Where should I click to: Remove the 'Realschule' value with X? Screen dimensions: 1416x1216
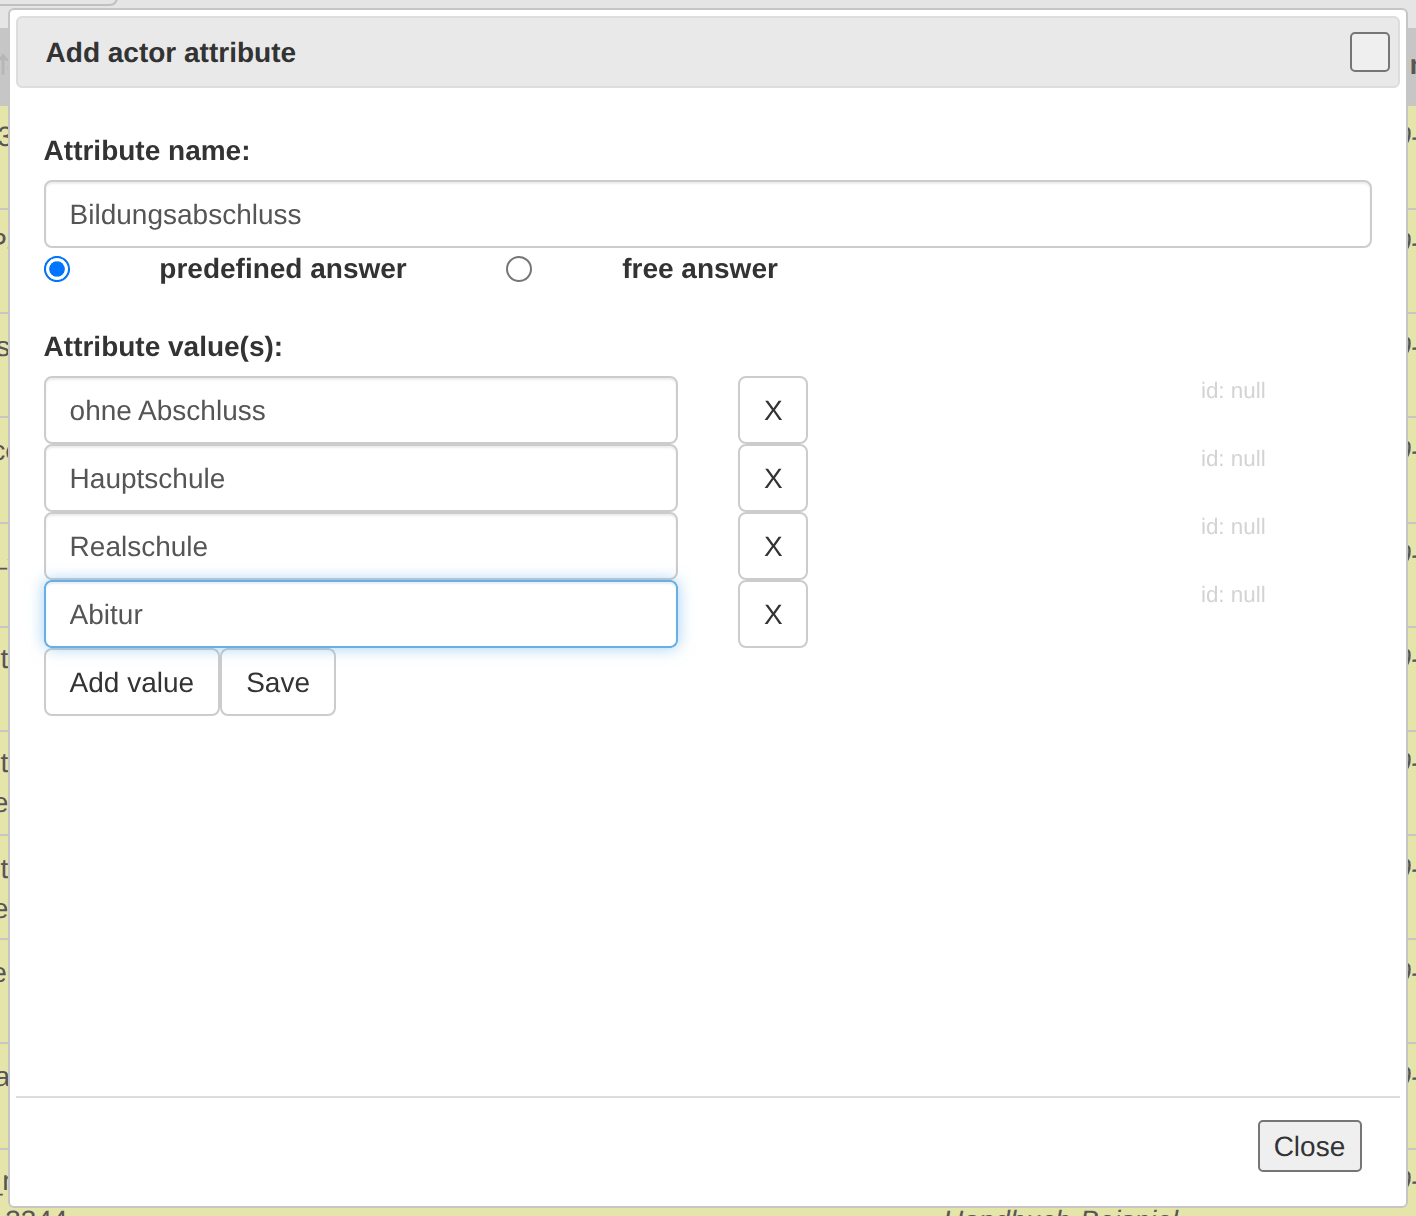coord(773,546)
